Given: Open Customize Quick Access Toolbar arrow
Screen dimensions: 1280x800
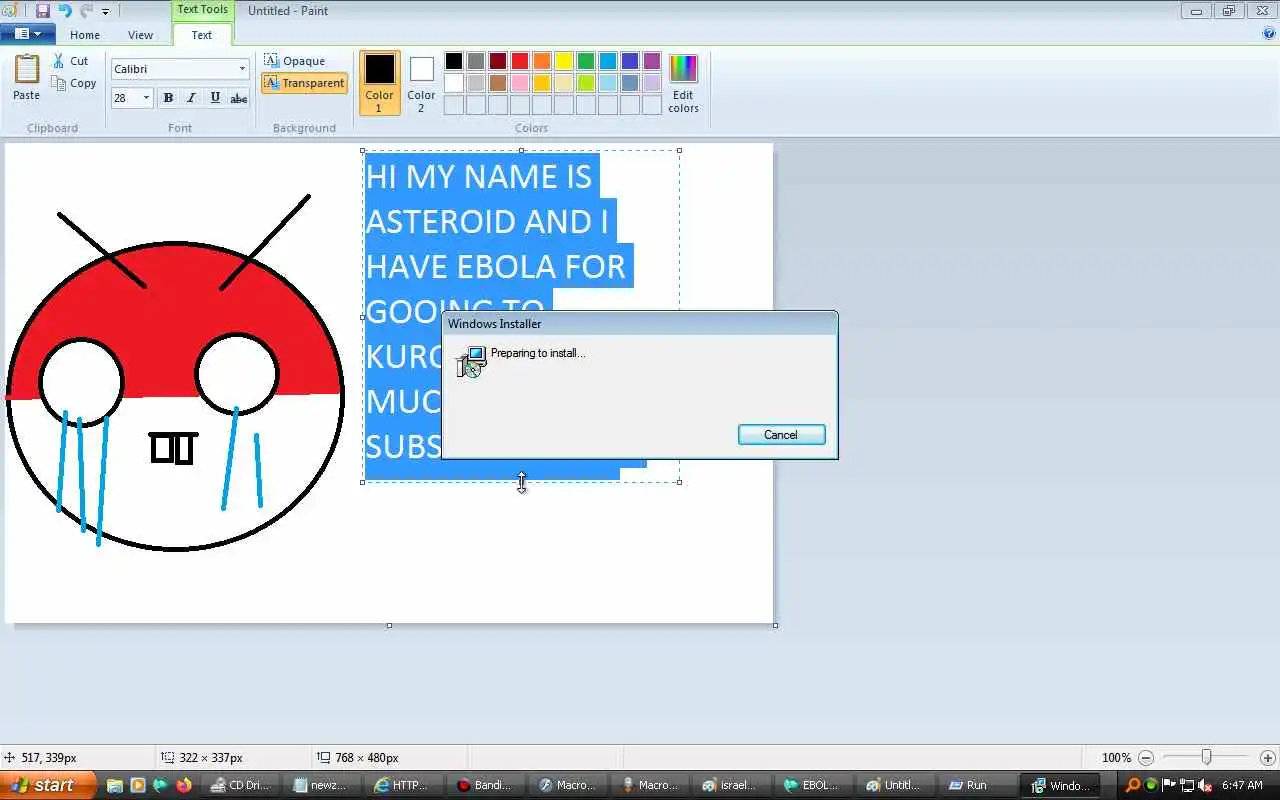Looking at the screenshot, I should 105,12.
